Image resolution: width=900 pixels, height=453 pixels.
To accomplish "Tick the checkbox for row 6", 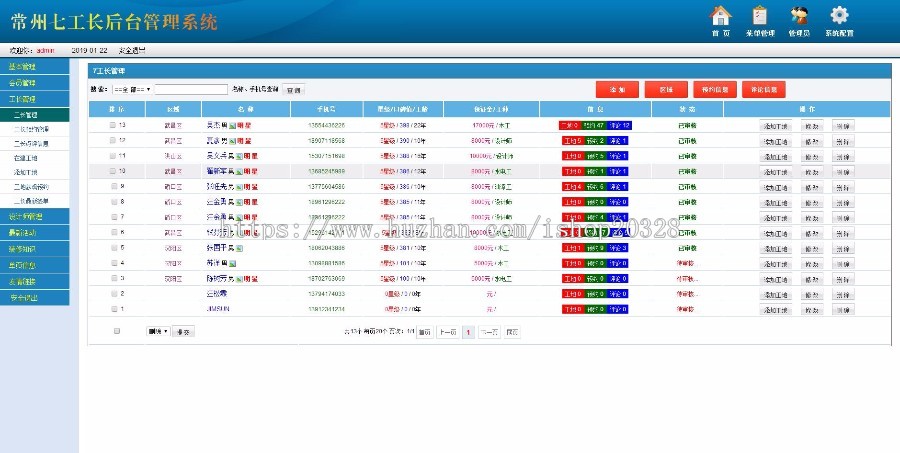I will [114, 233].
